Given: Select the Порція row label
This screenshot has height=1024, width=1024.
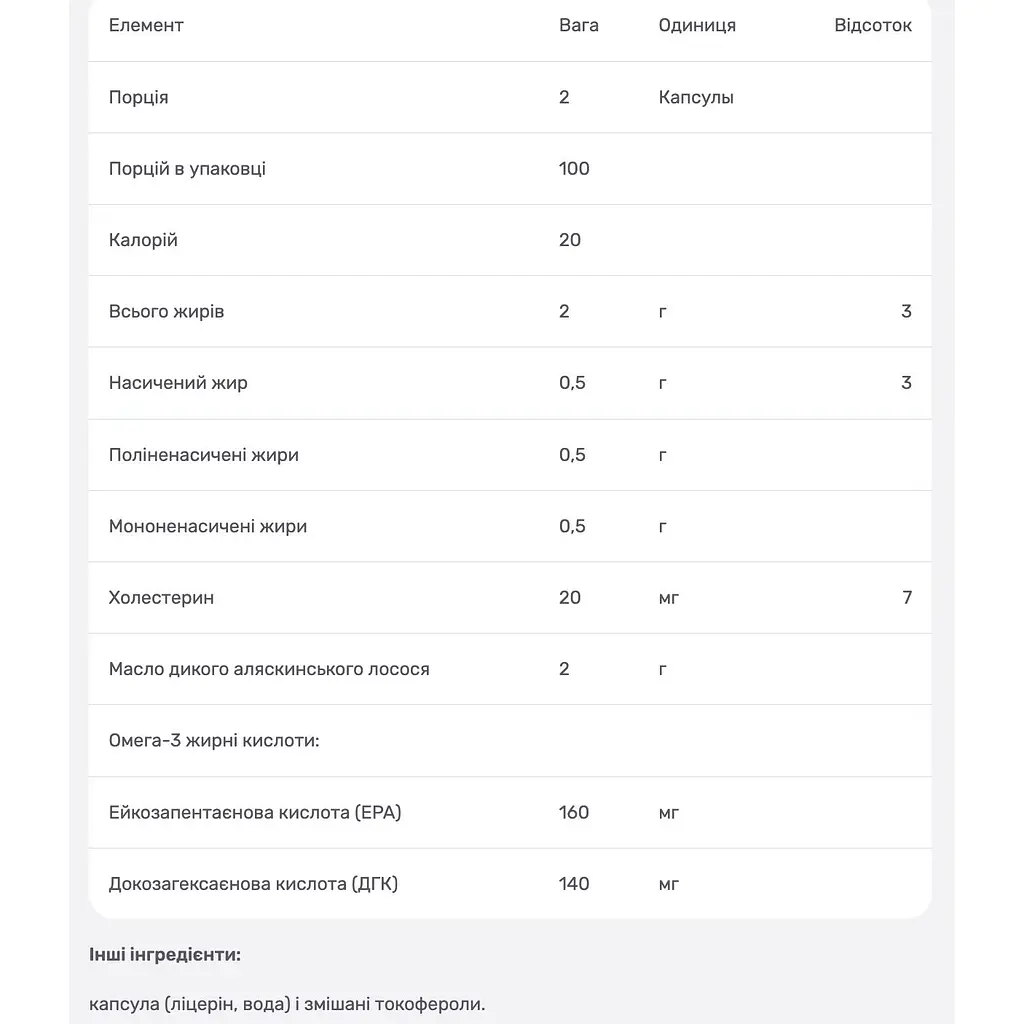Looking at the screenshot, I should [x=138, y=97].
